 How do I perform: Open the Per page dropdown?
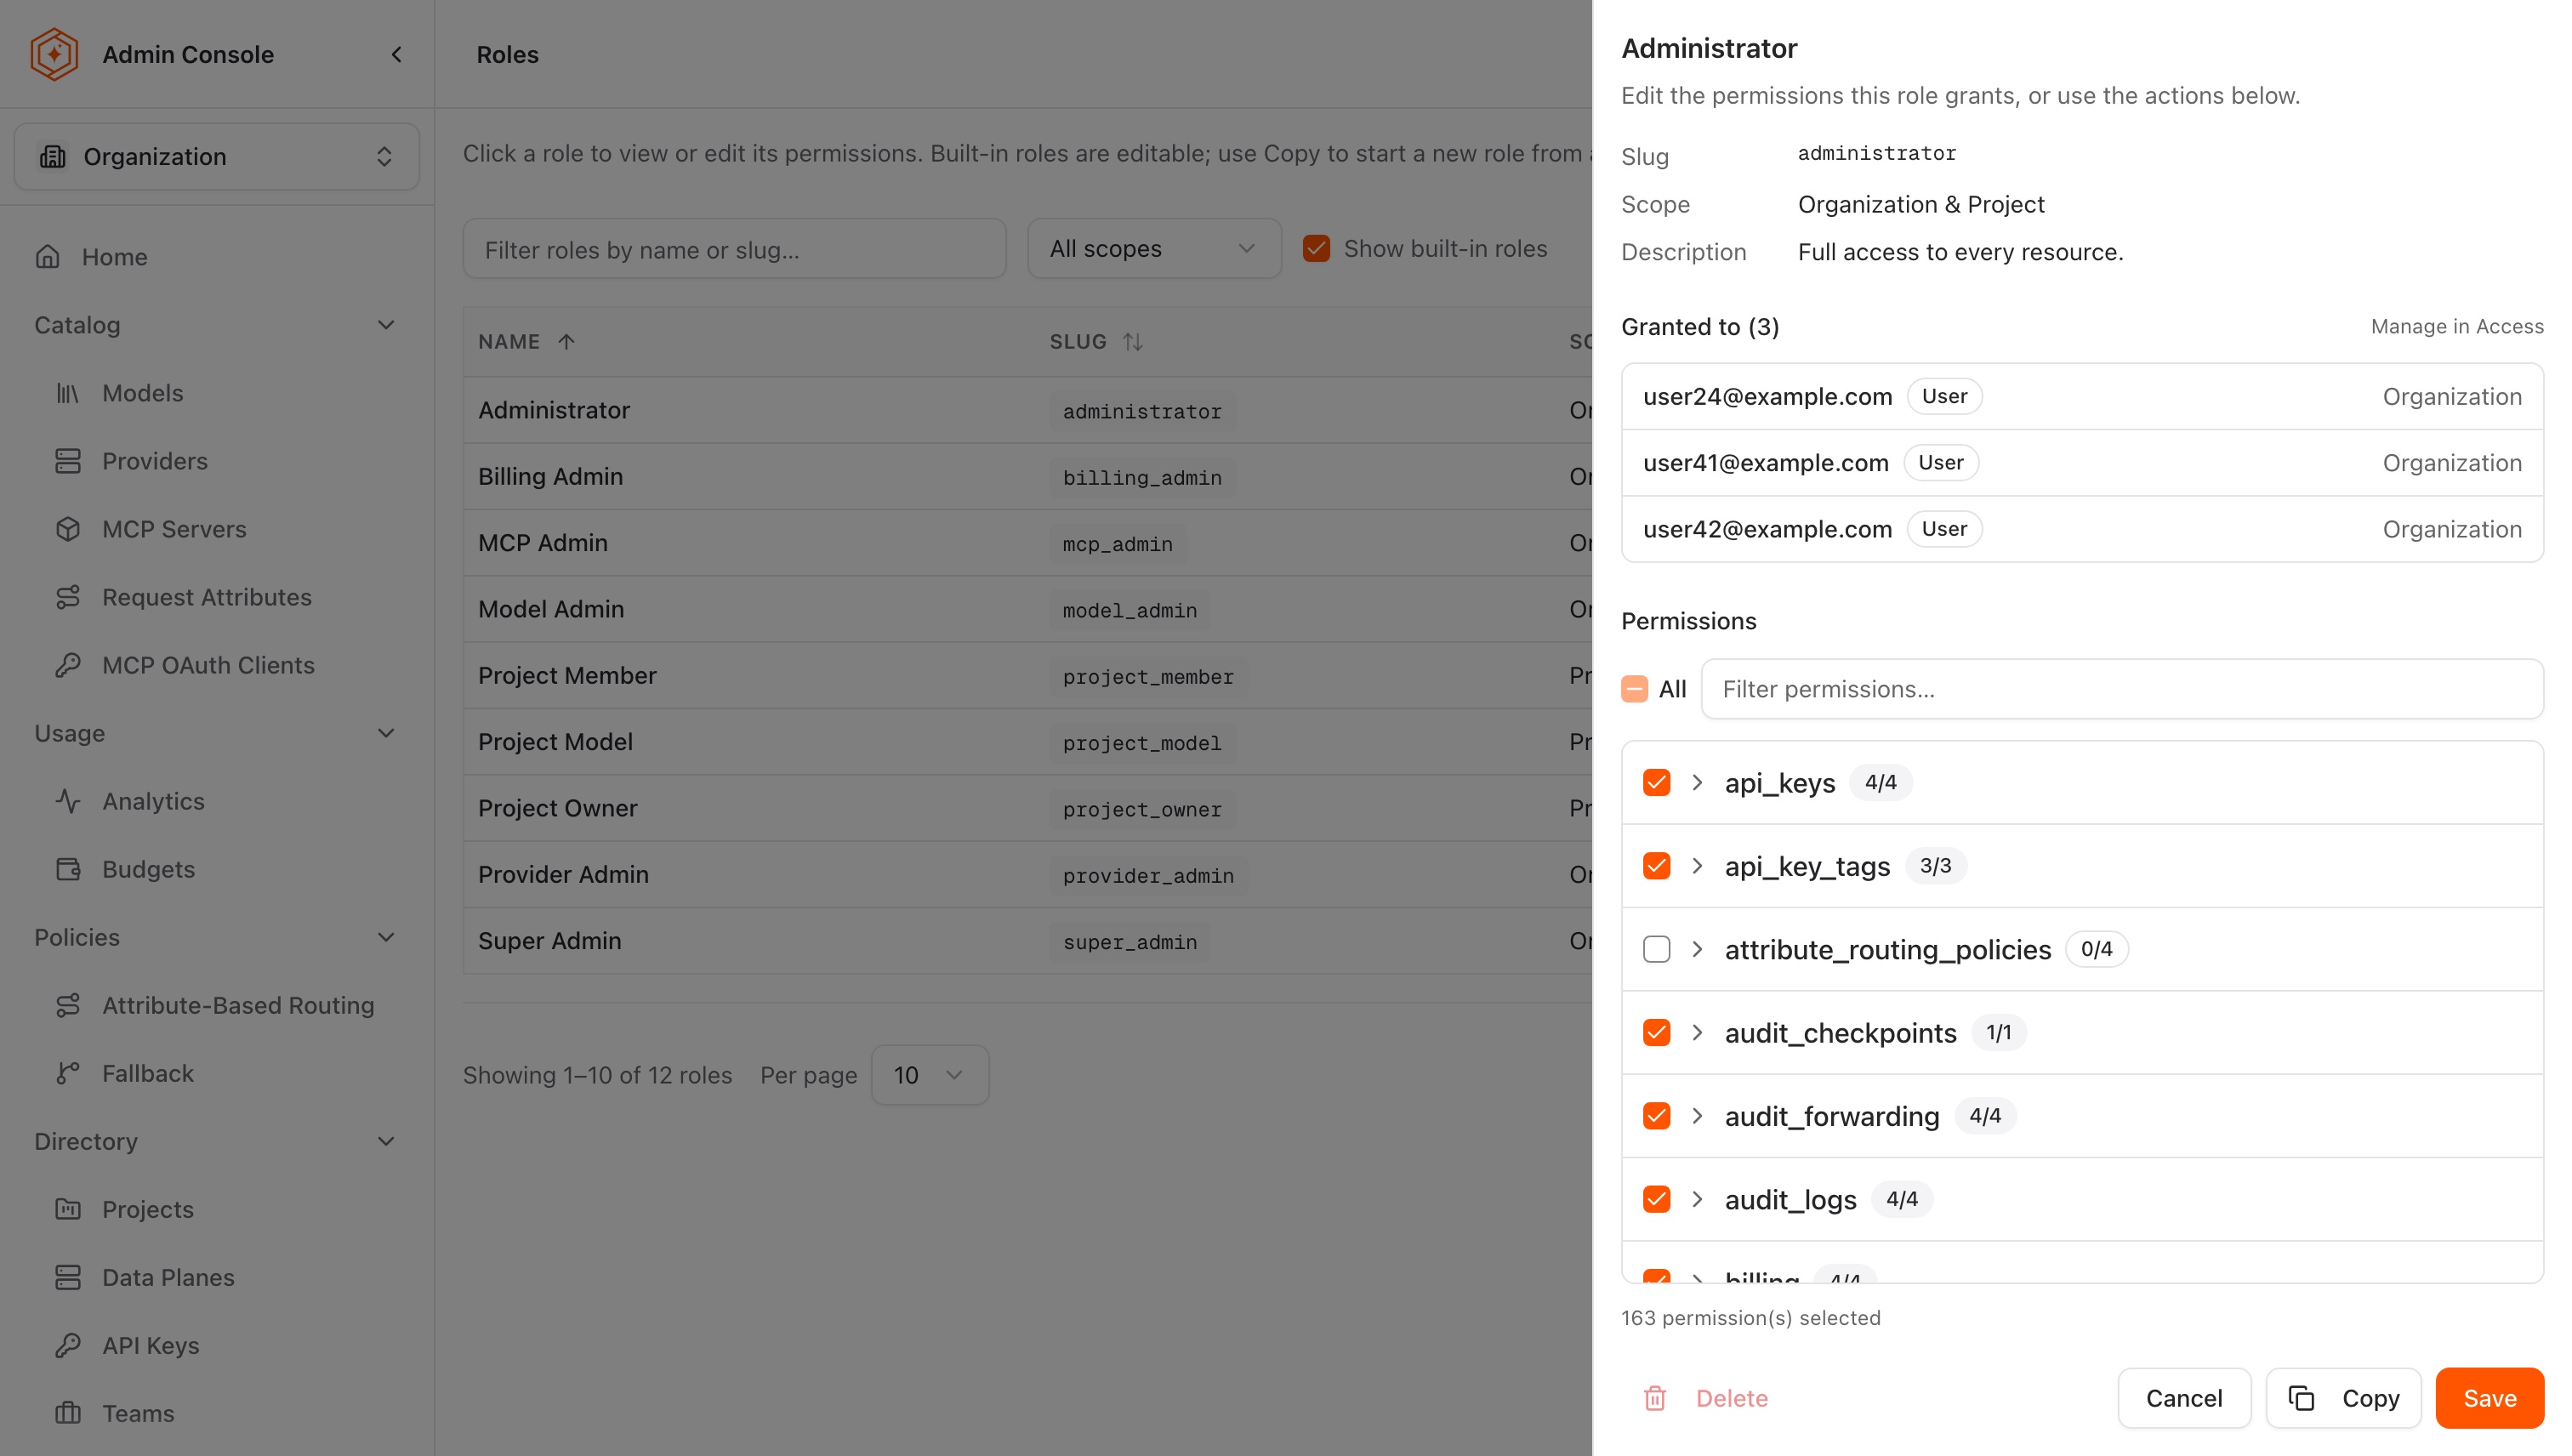tap(929, 1075)
